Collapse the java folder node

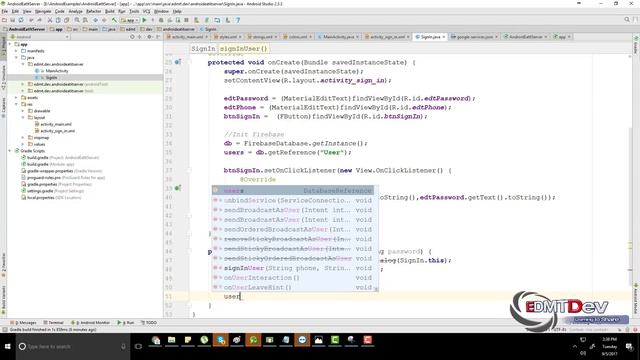[x=16, y=58]
